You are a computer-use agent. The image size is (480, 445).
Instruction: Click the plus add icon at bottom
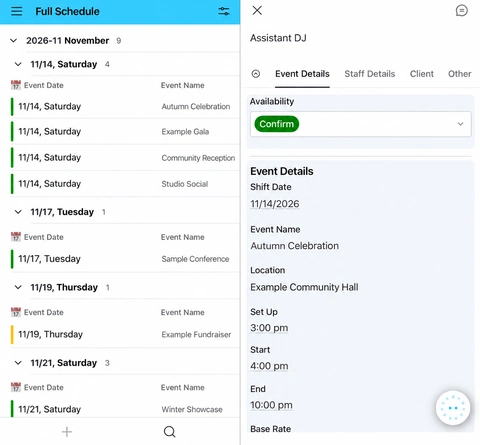pos(67,432)
